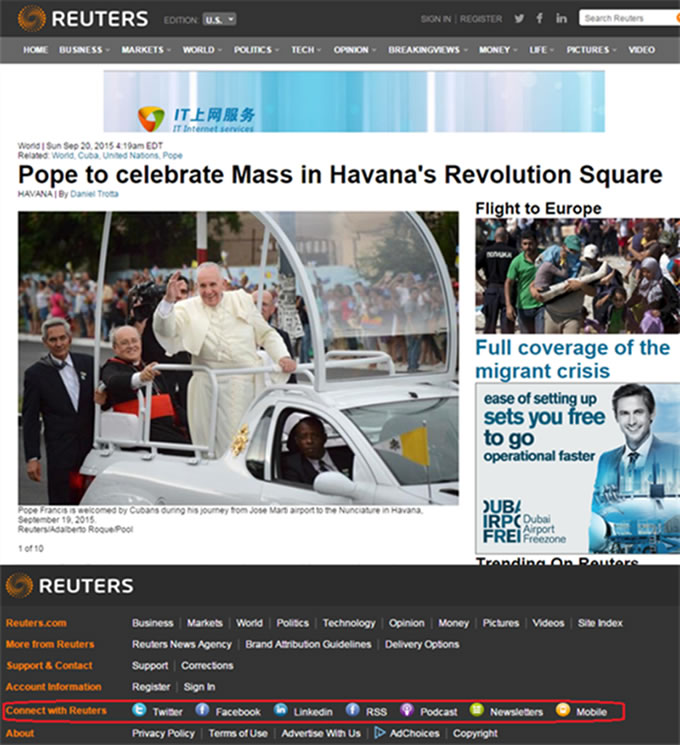The image size is (680, 745).
Task: Click the green Newsletters icon
Action: click(477, 710)
